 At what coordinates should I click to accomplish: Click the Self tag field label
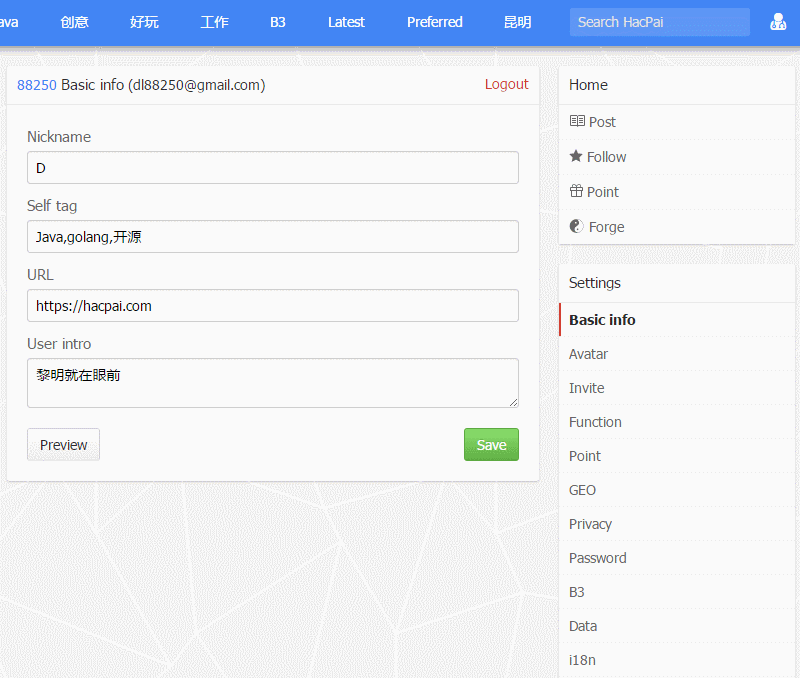(52, 206)
